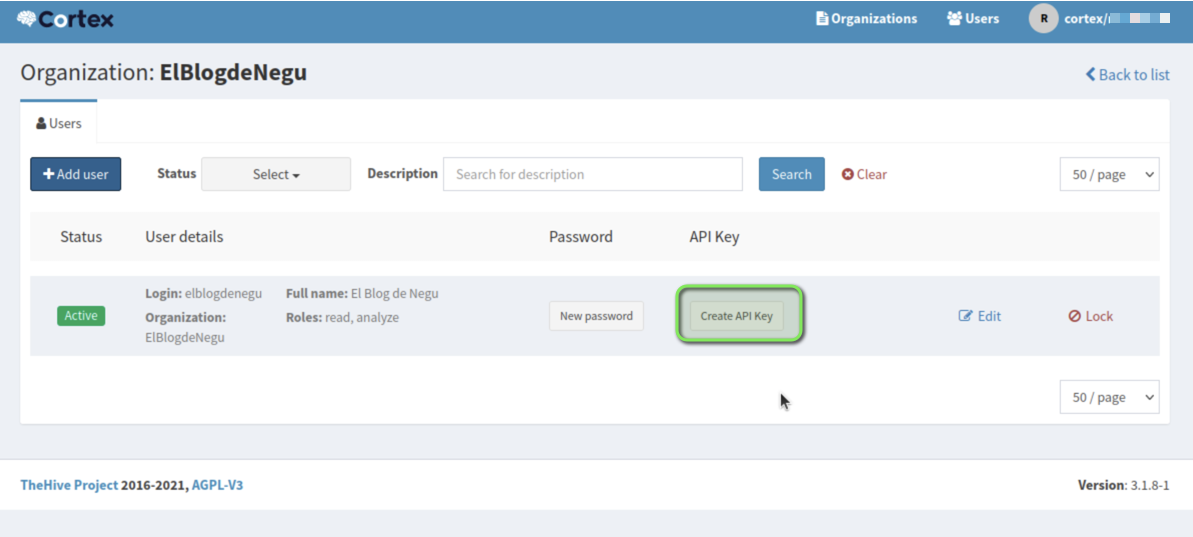Clear the search filters
This screenshot has width=1193, height=537.
[x=864, y=174]
